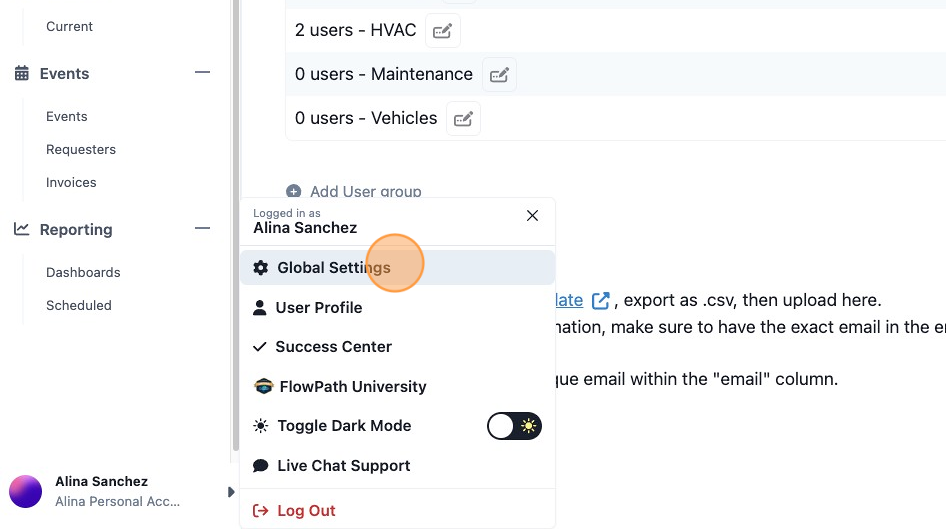The width and height of the screenshot is (946, 529).
Task: Open Events sub-item in sidebar
Action: 66,116
